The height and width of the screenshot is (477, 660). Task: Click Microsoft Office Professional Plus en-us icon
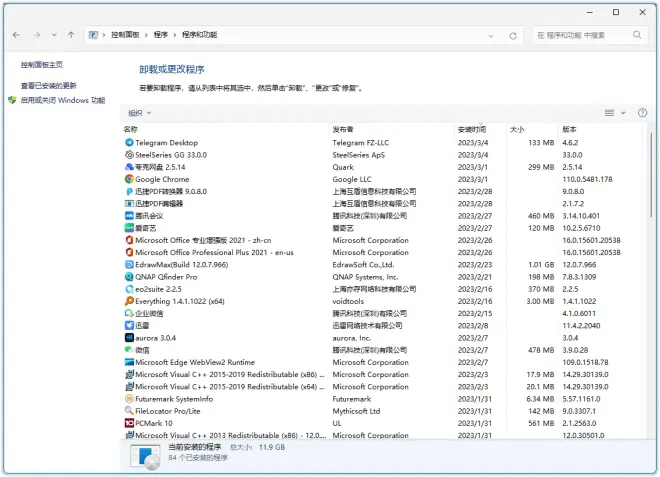pyautogui.click(x=129, y=253)
